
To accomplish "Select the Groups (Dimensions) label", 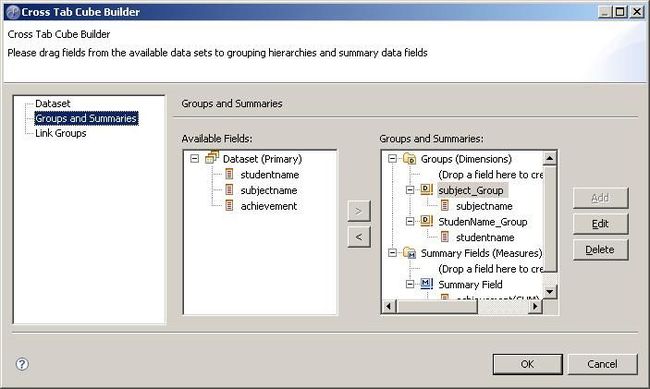I will coord(466,159).
